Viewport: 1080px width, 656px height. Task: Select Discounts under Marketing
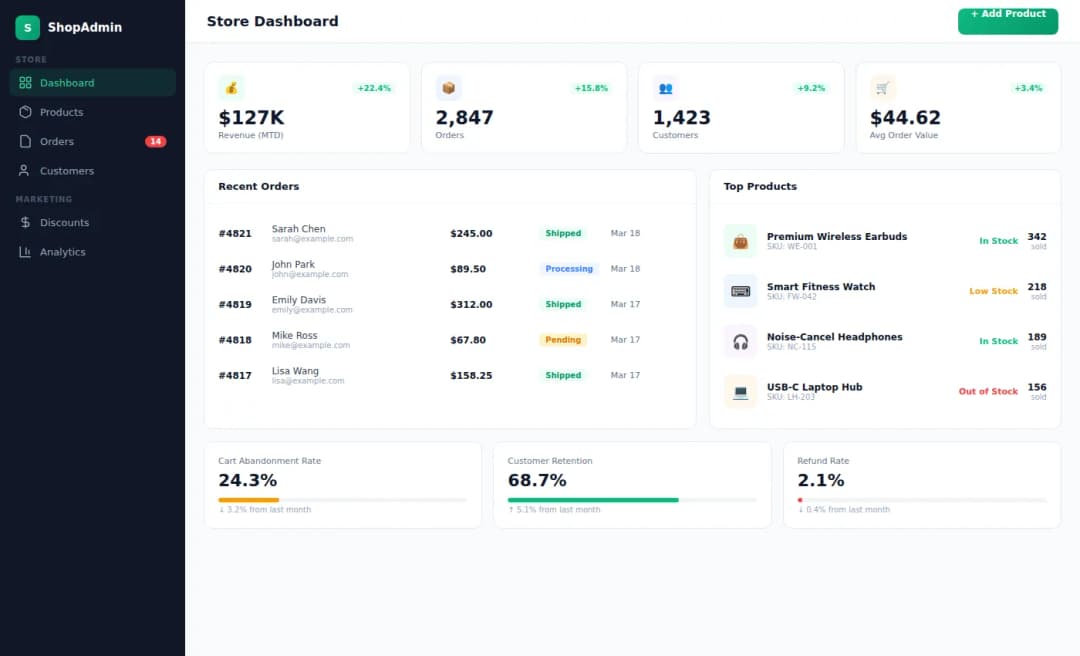click(64, 223)
